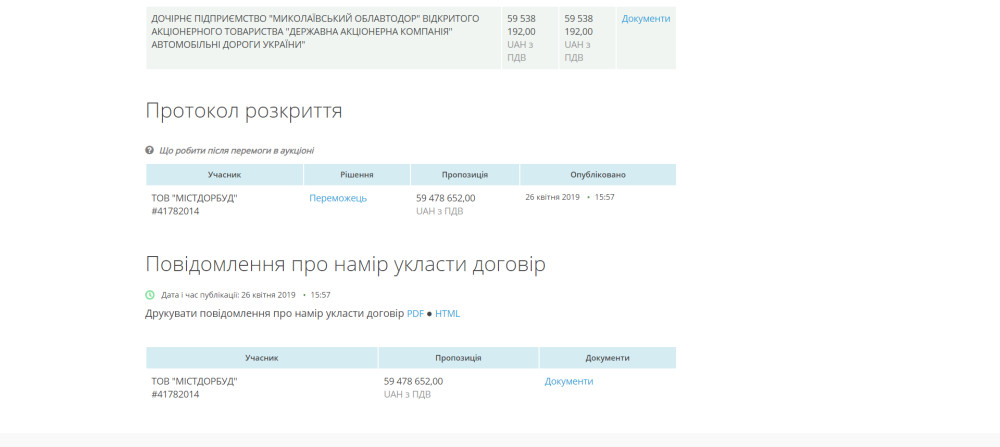Click Документи column header in notice table

607,357
